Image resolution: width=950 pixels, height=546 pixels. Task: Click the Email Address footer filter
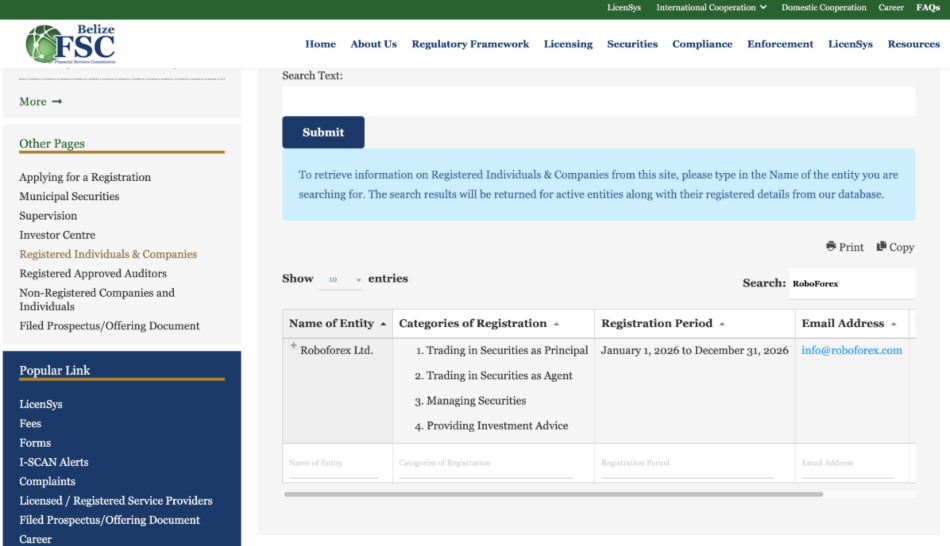(x=848, y=465)
